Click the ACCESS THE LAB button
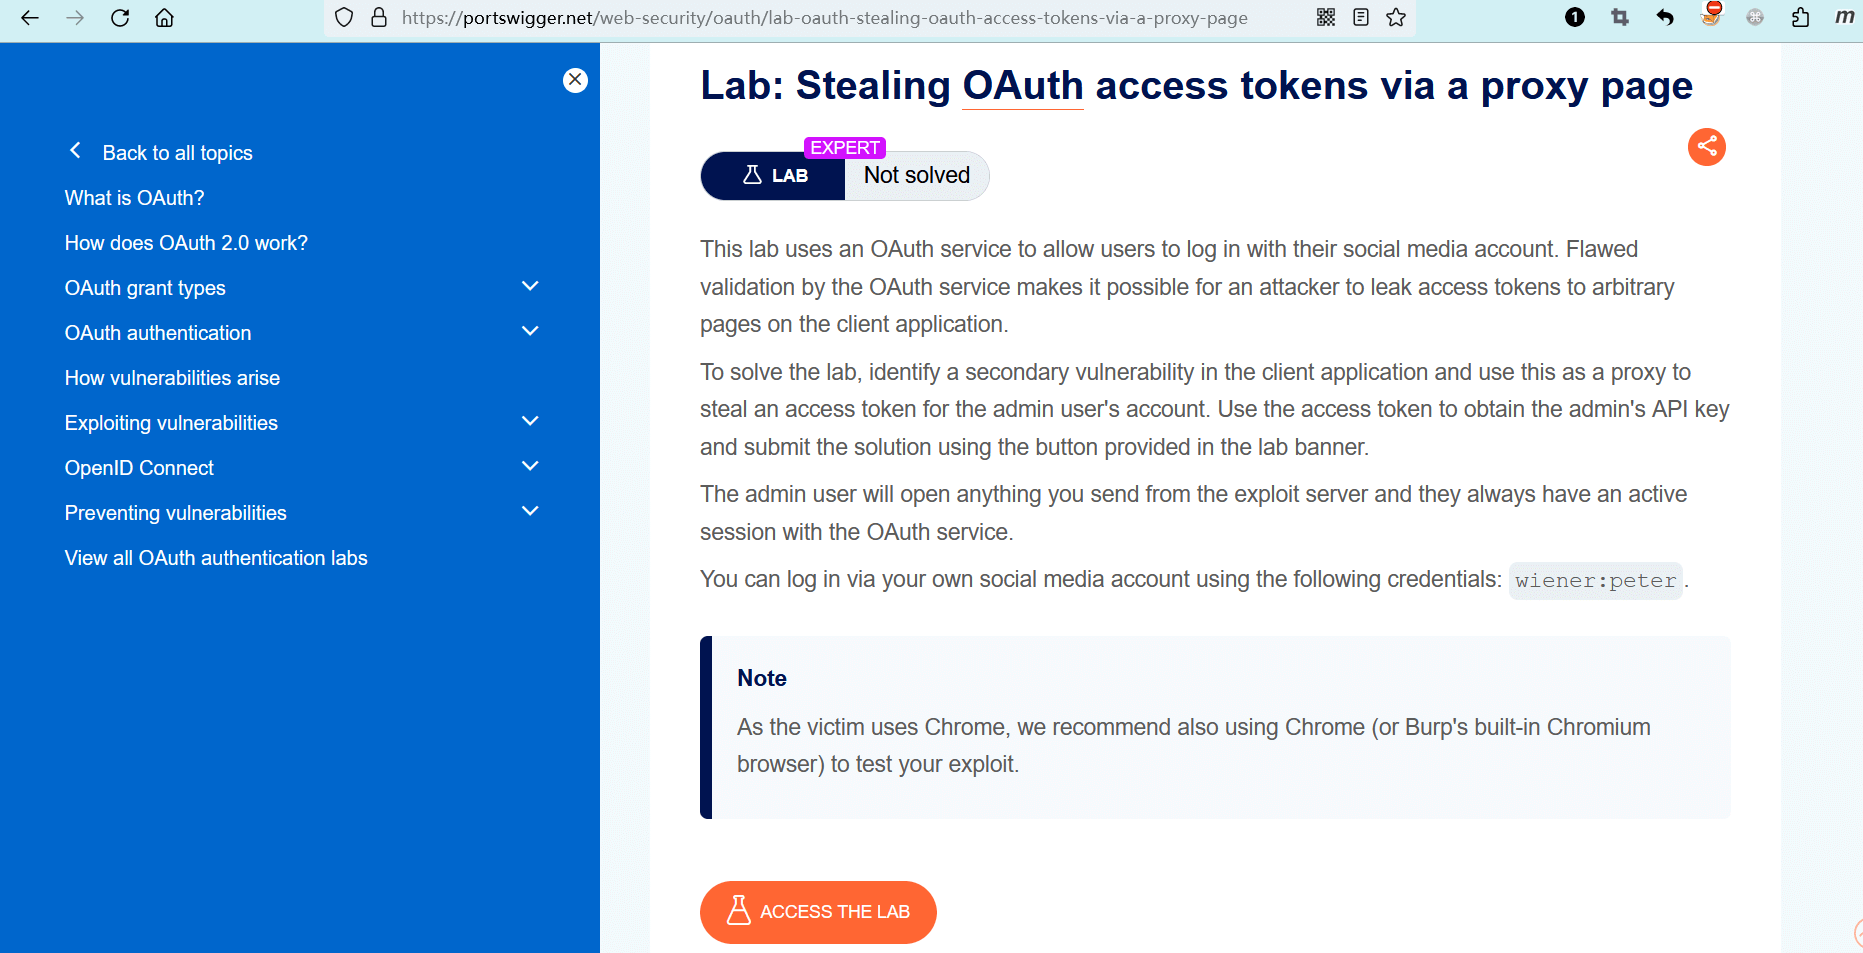The width and height of the screenshot is (1863, 953). [818, 912]
